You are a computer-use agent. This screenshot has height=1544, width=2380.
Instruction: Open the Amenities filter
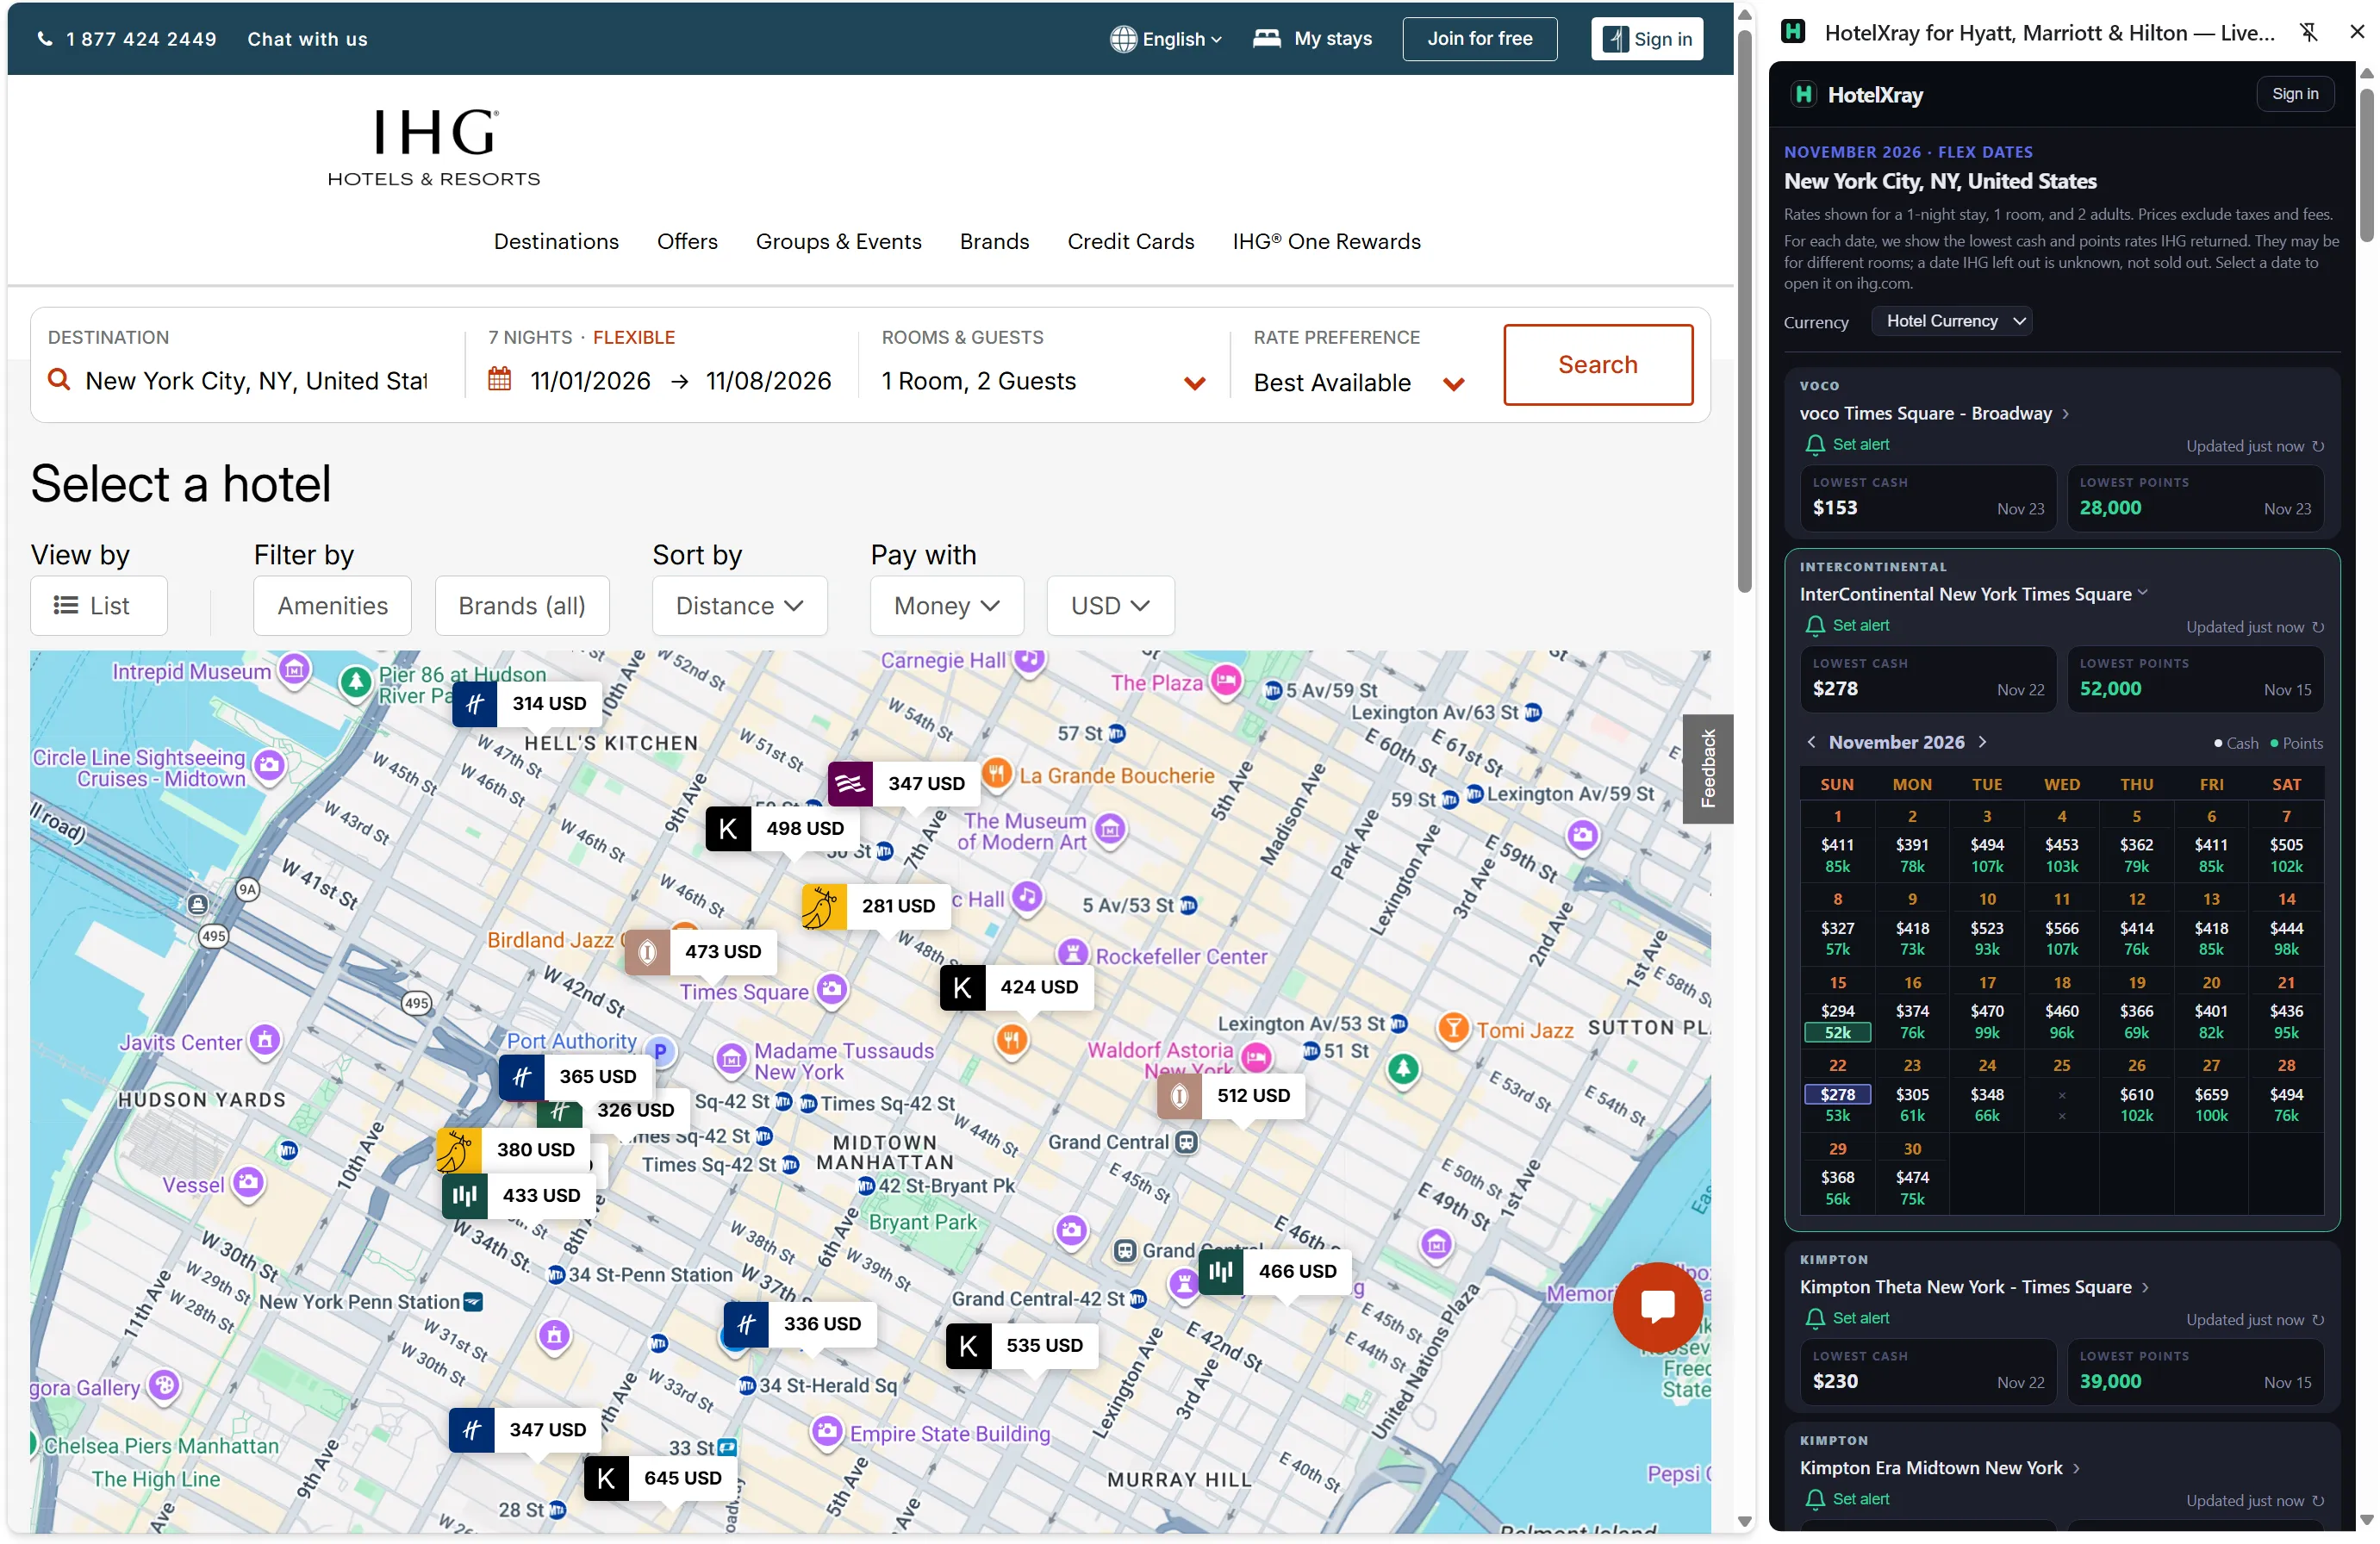[332, 606]
